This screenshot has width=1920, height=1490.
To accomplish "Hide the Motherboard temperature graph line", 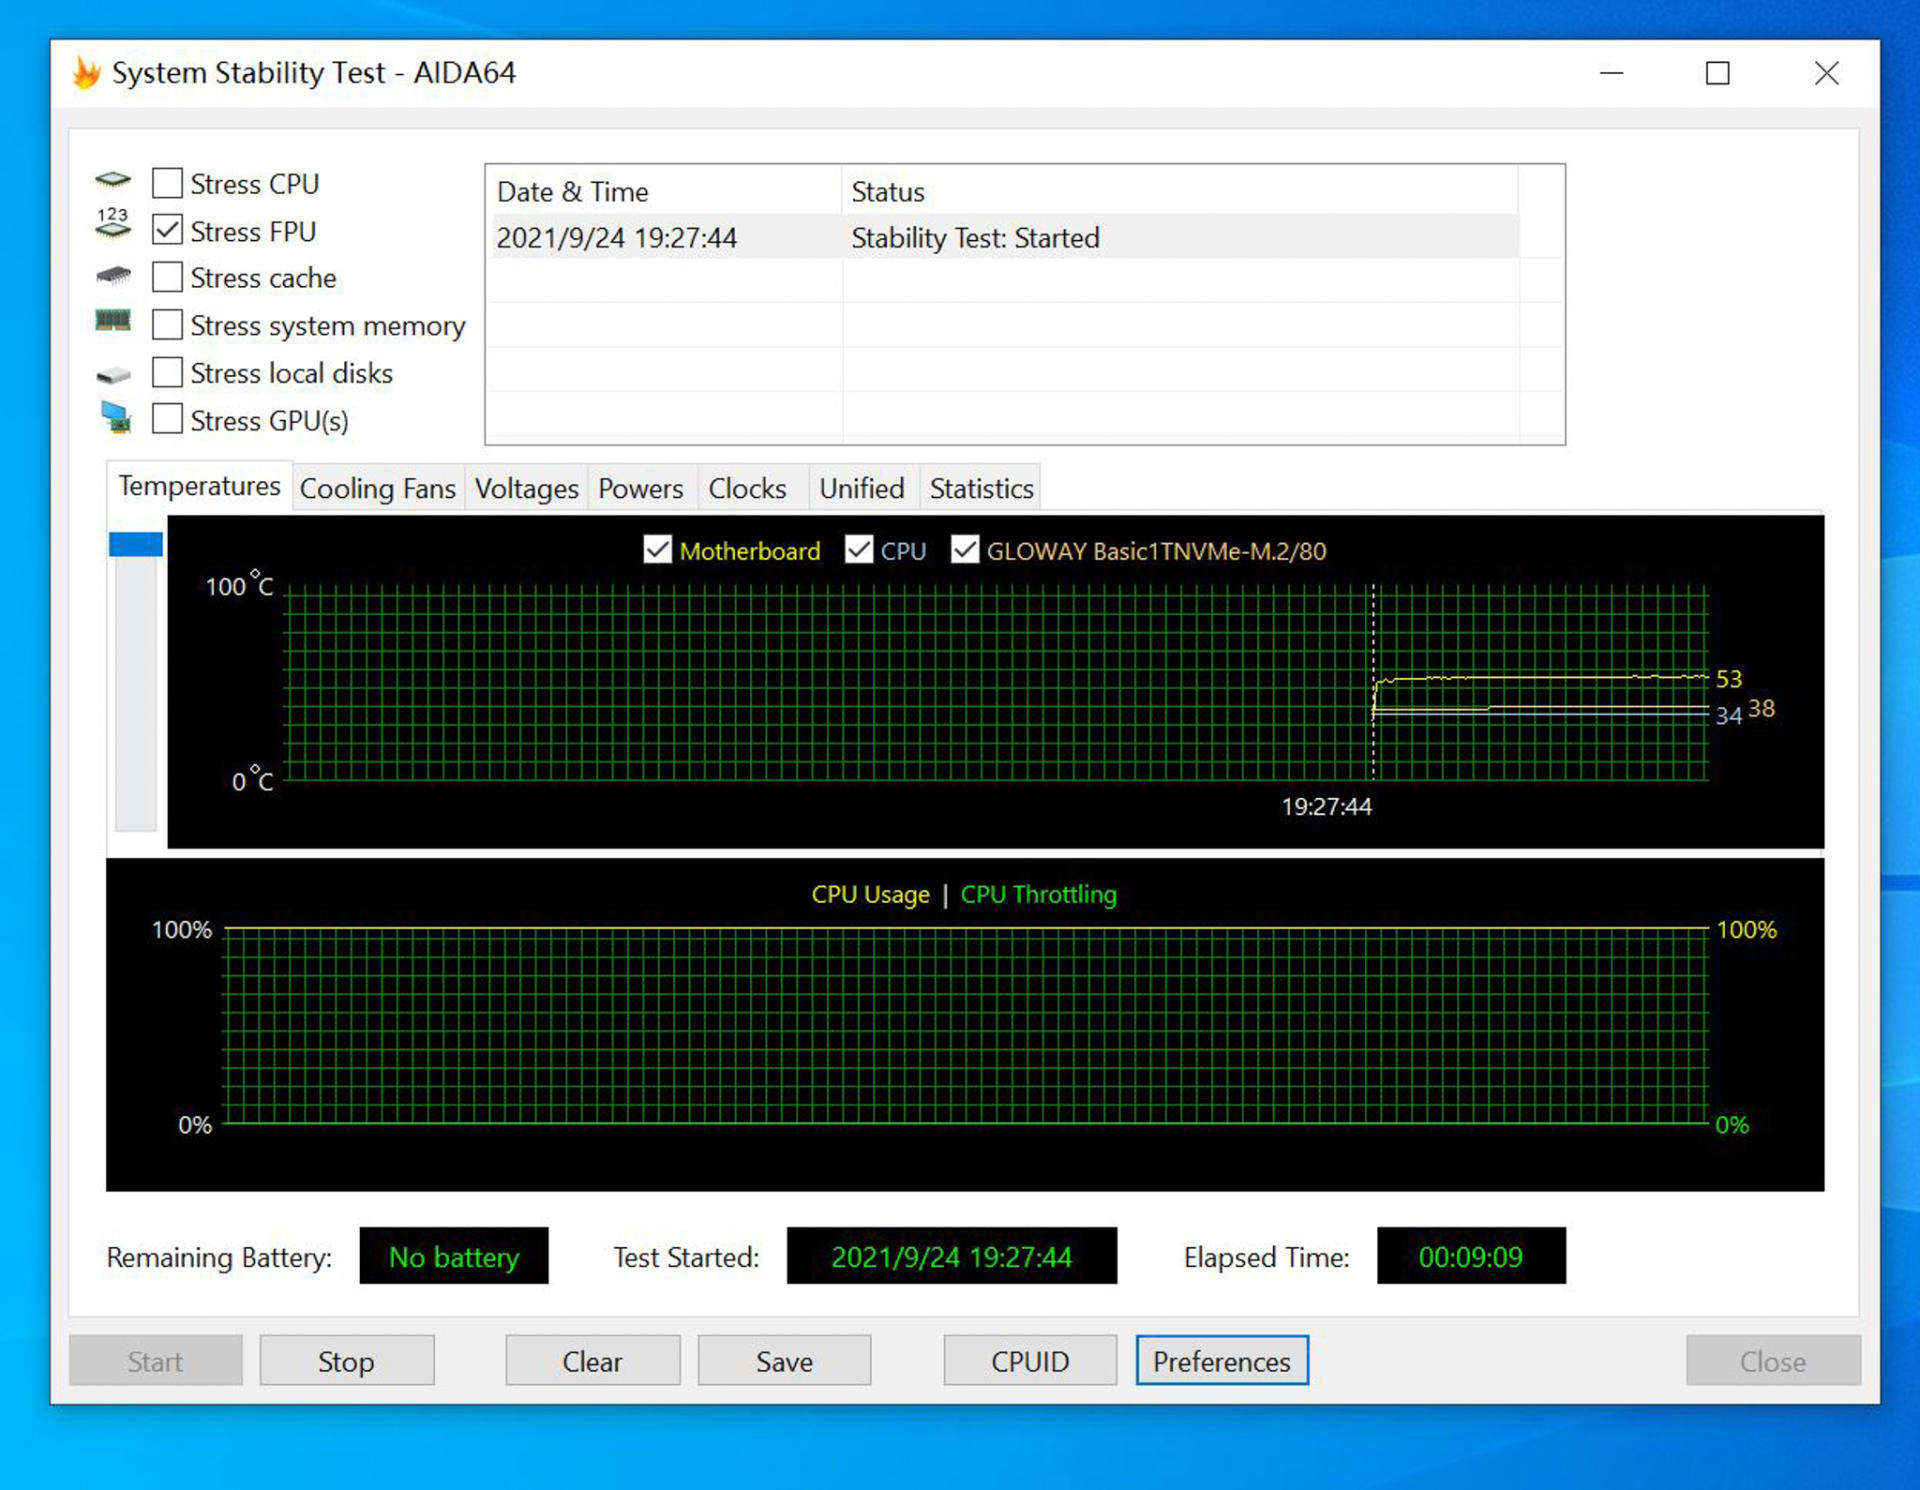I will click(x=657, y=549).
